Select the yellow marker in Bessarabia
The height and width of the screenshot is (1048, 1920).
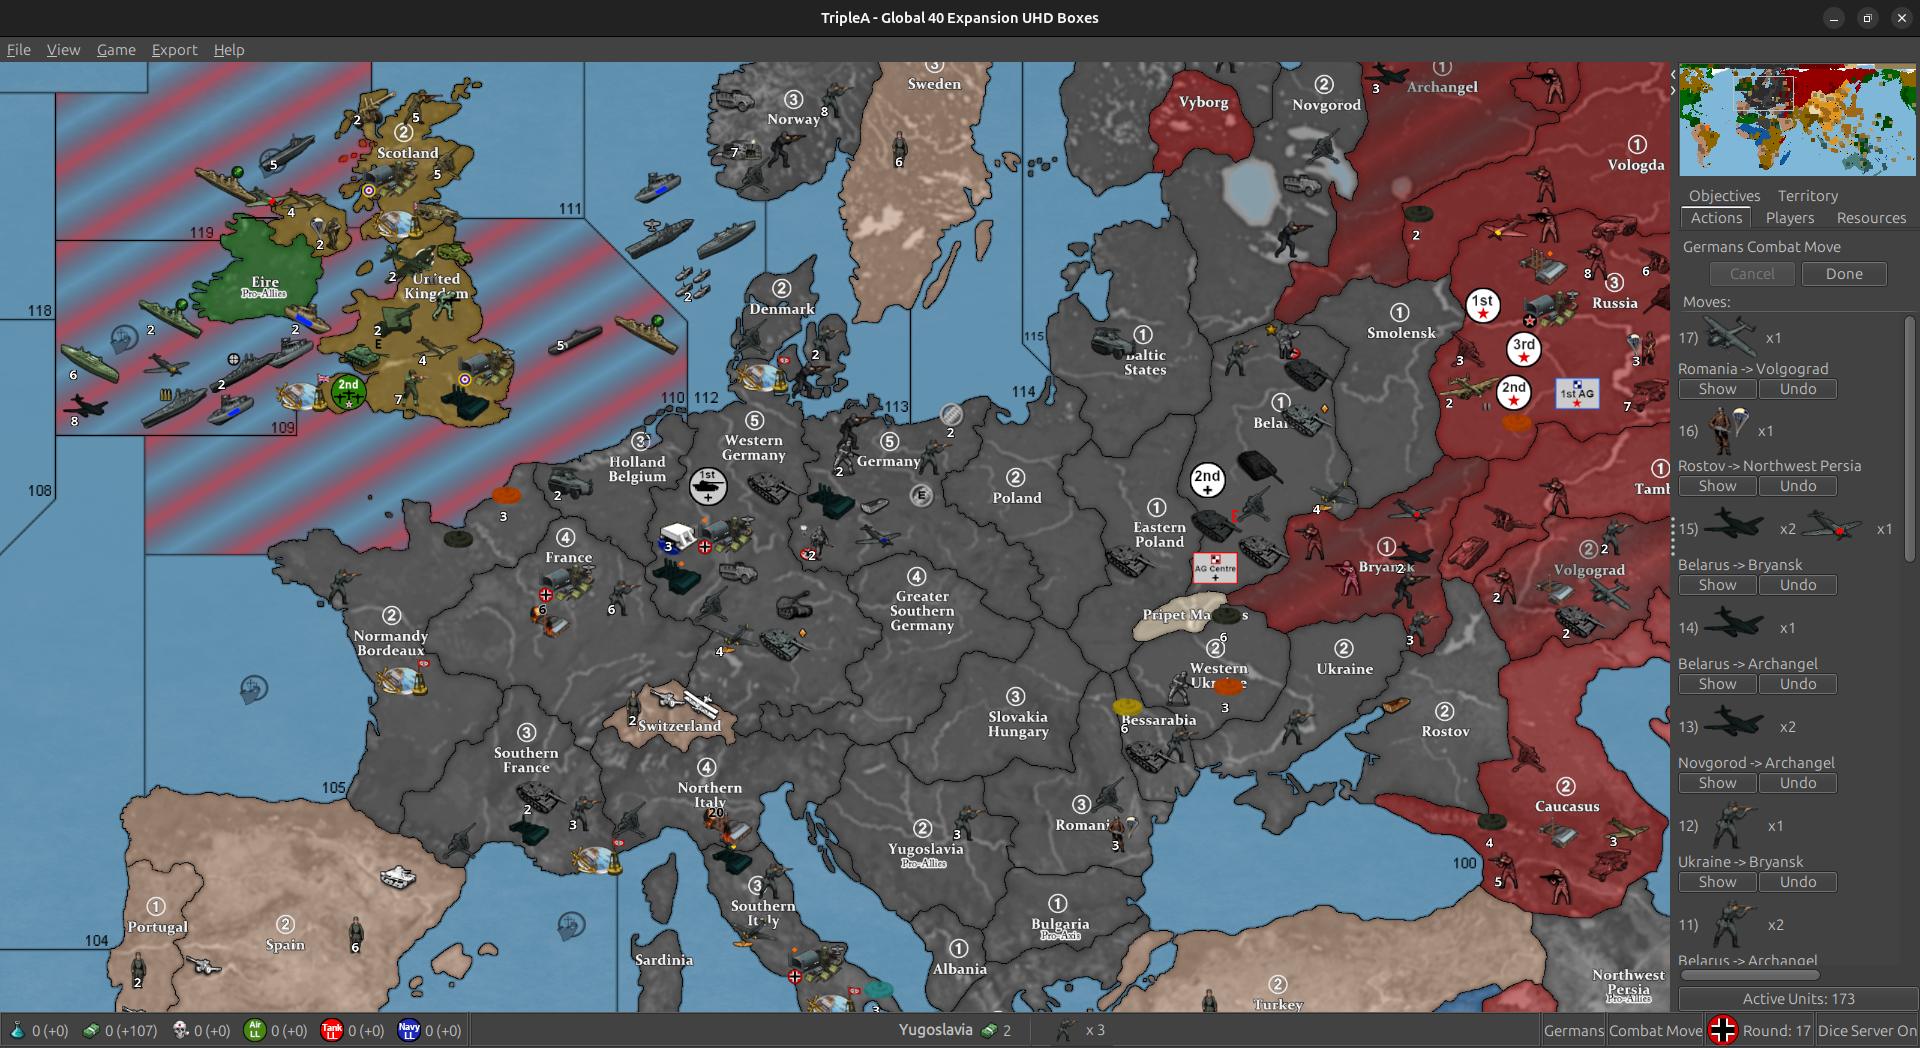coord(1127,707)
